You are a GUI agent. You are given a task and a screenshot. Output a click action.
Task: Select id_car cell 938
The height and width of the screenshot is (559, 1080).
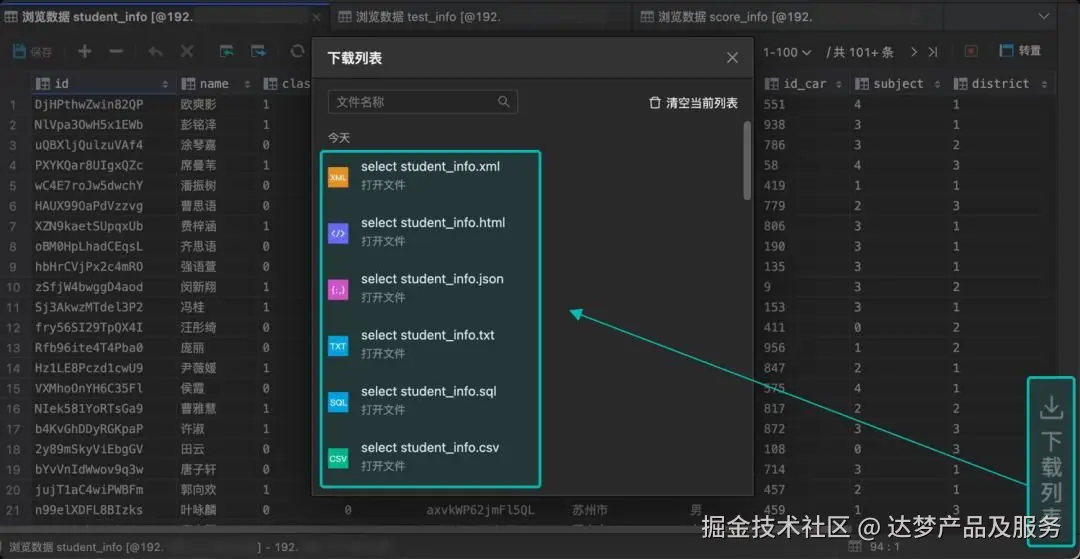point(775,125)
